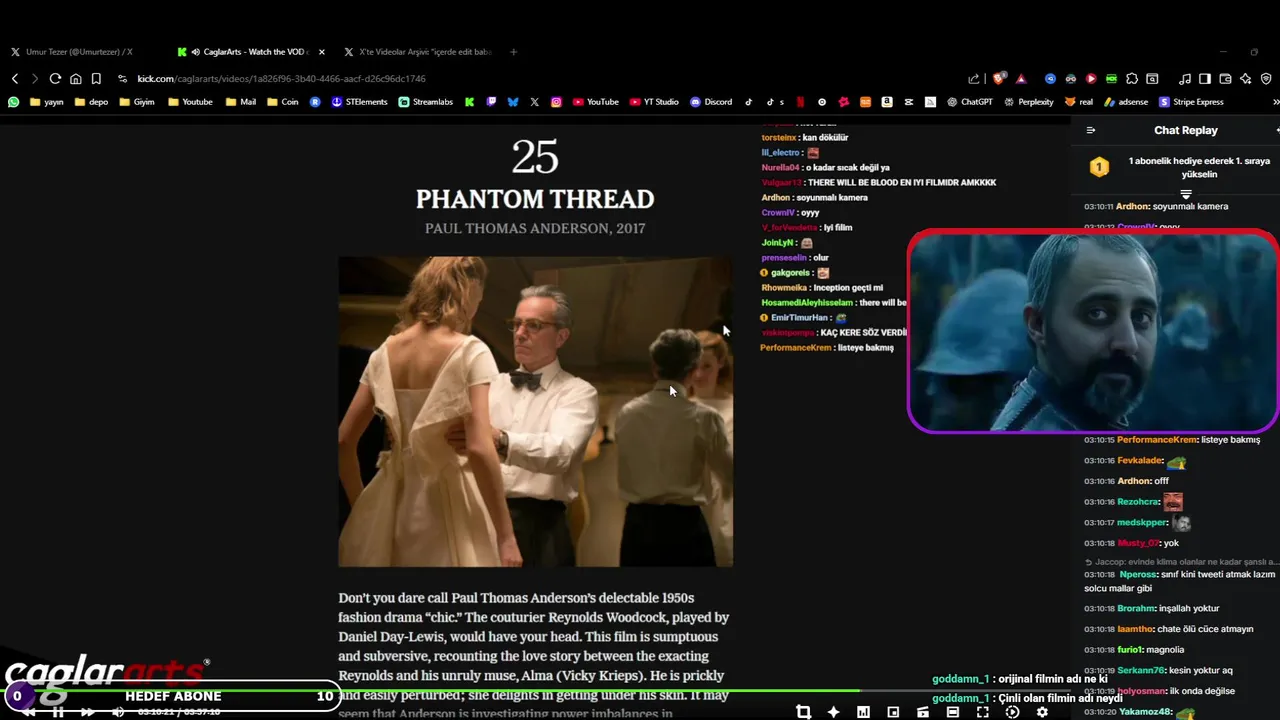Open a new tab with the plus button
Screen dimensions: 1280x720
(513, 52)
